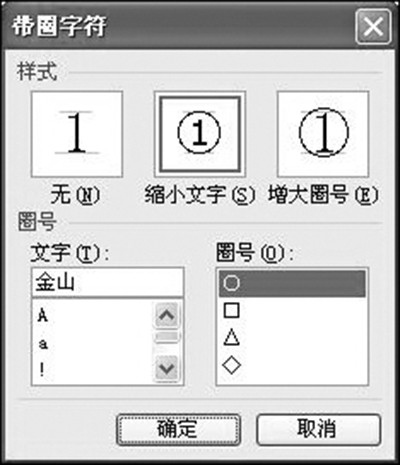The width and height of the screenshot is (400, 465).
Task: Select the 无 (N) style preview
Action: coord(77,134)
